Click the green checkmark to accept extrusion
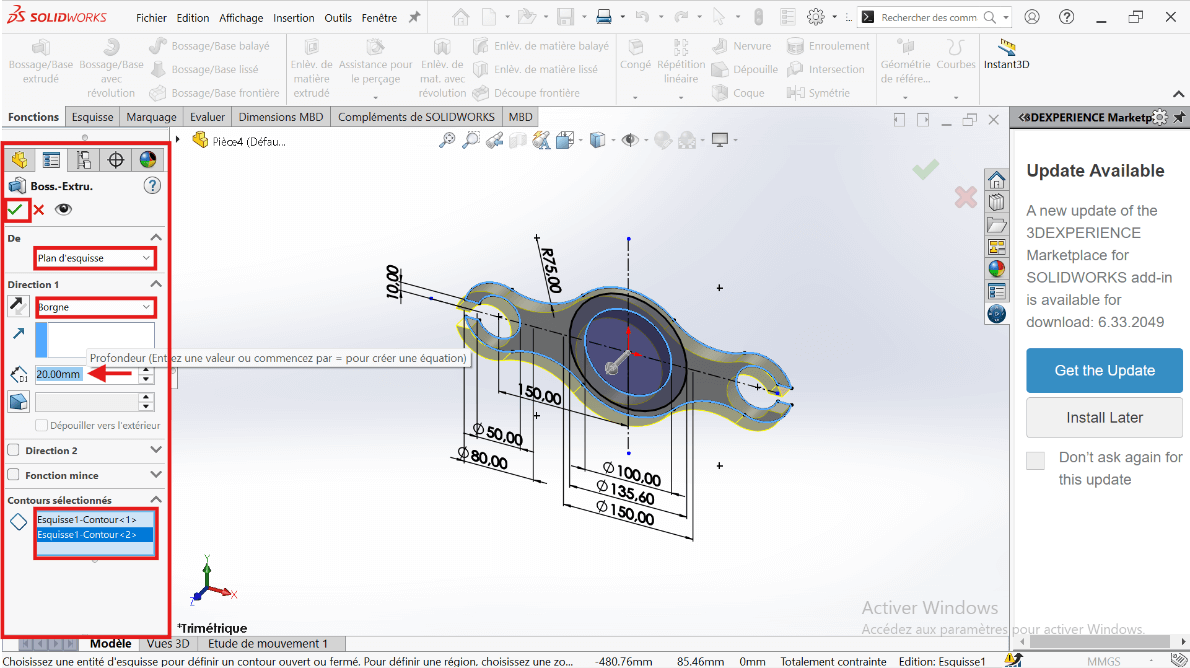Image resolution: width=1190 pixels, height=668 pixels. pos(16,209)
